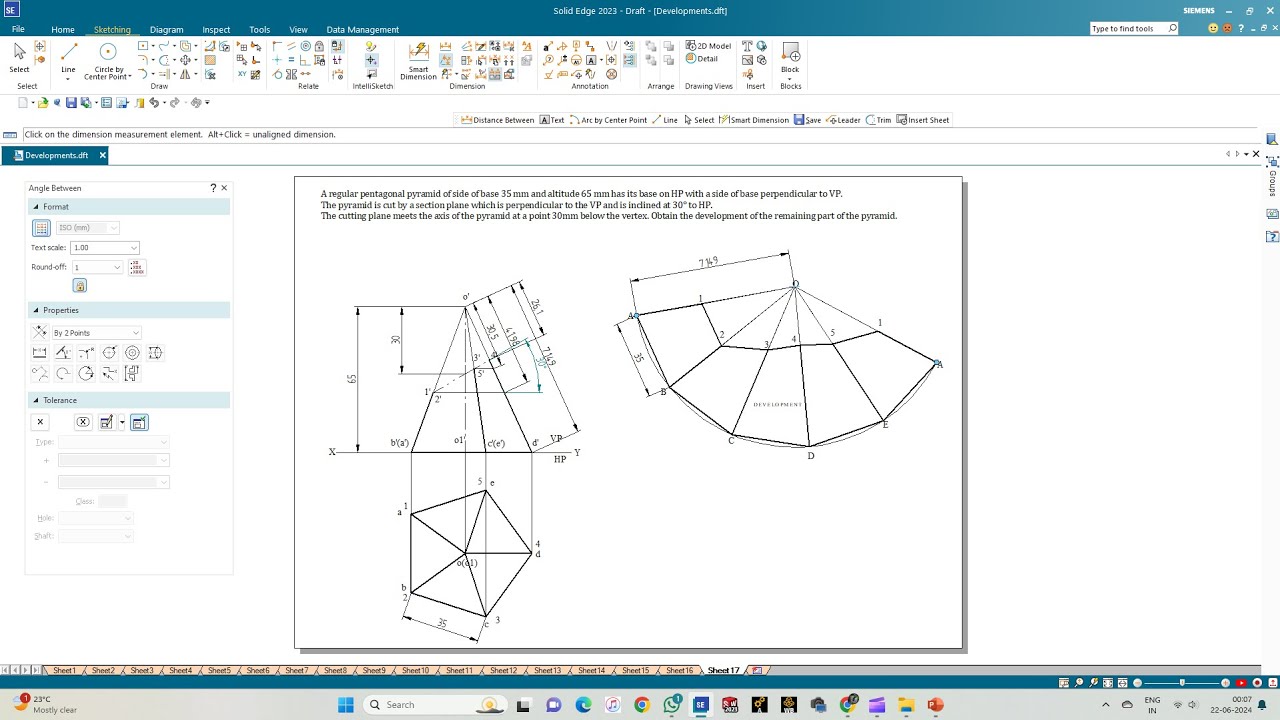
Task: Open the Block tool in Blocks group
Action: point(790,56)
